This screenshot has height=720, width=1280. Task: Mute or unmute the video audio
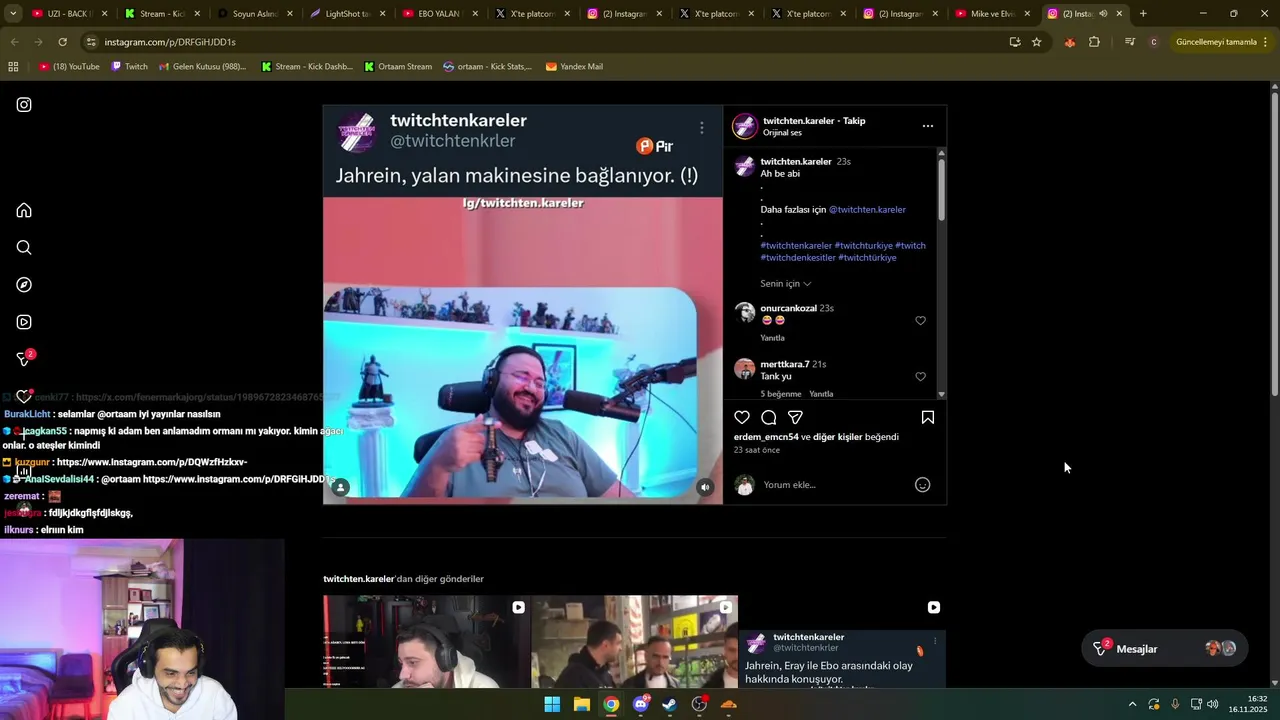point(705,487)
